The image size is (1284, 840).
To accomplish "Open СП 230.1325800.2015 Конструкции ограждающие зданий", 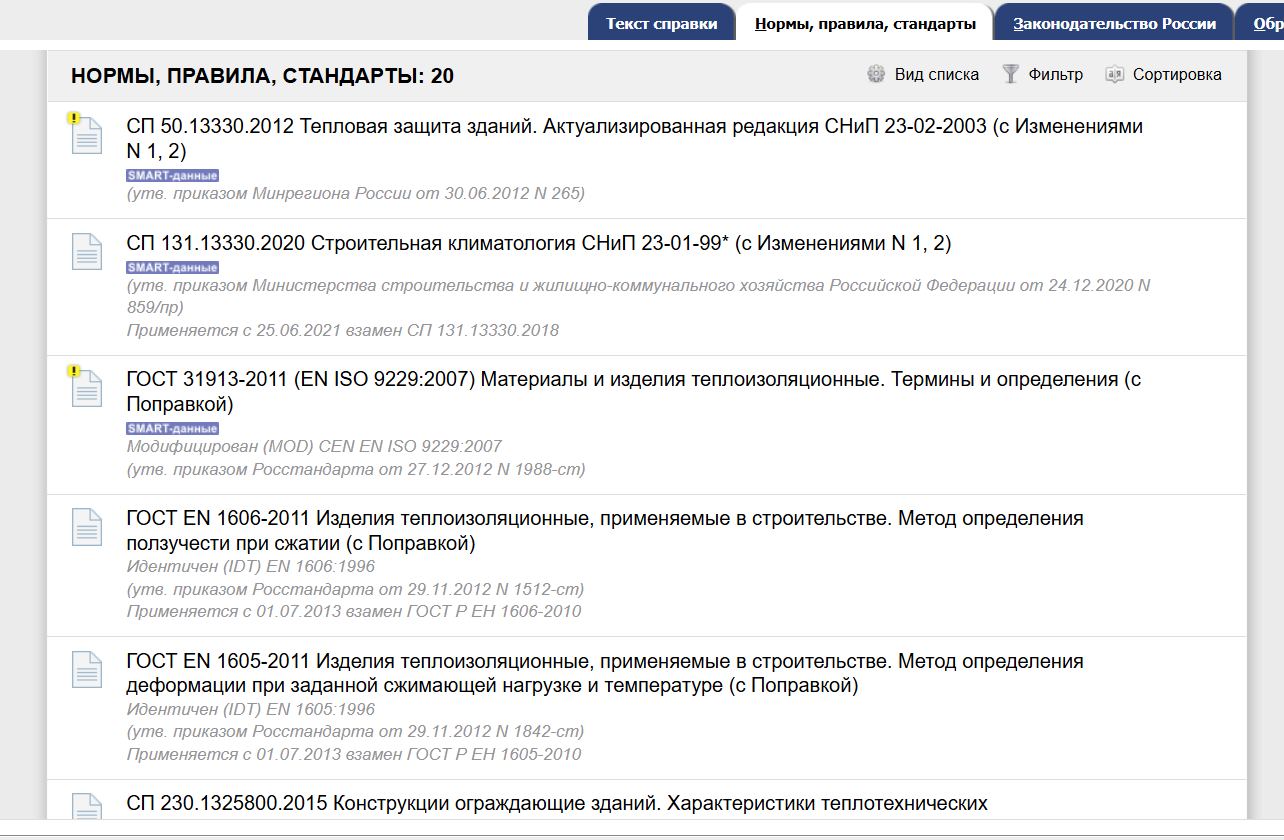I will (x=557, y=803).
